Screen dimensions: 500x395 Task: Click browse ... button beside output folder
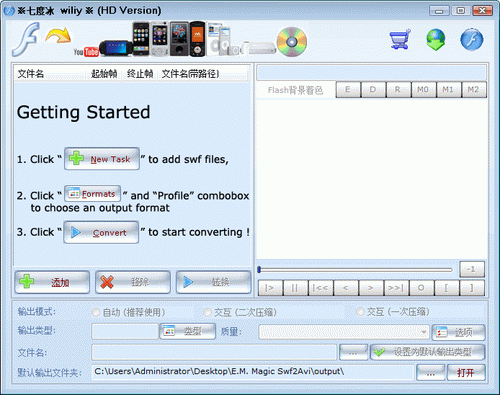pyautogui.click(x=431, y=373)
